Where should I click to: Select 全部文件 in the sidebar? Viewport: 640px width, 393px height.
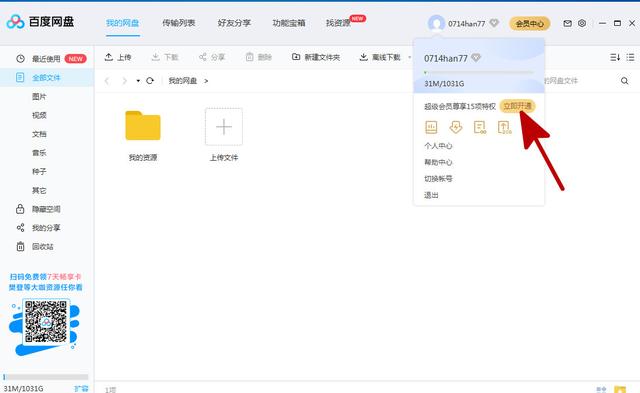point(46,78)
